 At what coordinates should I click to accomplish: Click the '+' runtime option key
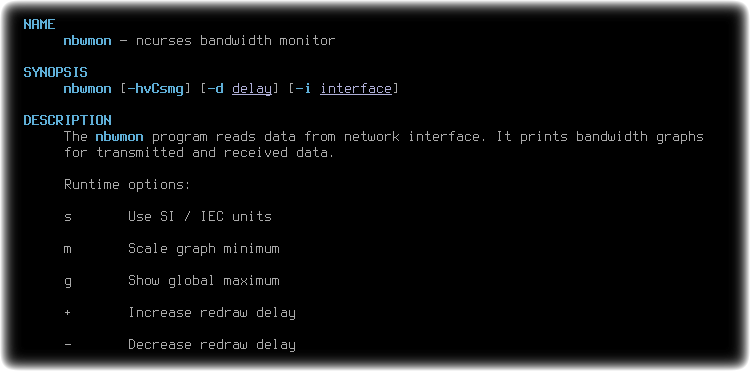[x=68, y=313]
